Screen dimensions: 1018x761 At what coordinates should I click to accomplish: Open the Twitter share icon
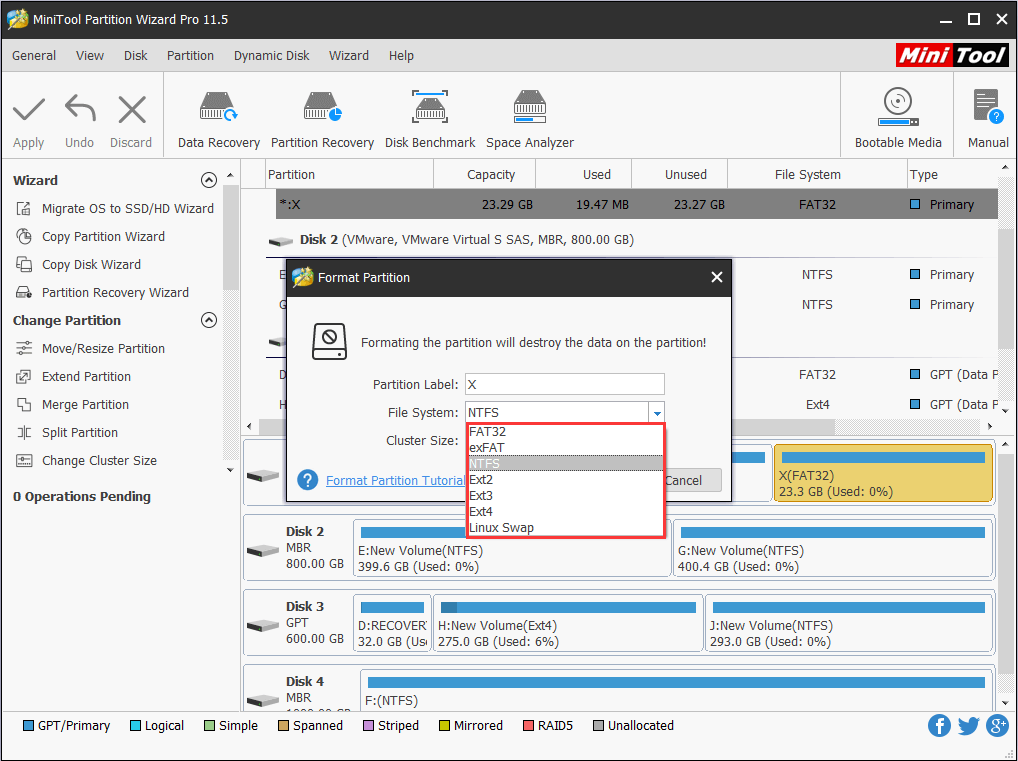coord(968,725)
